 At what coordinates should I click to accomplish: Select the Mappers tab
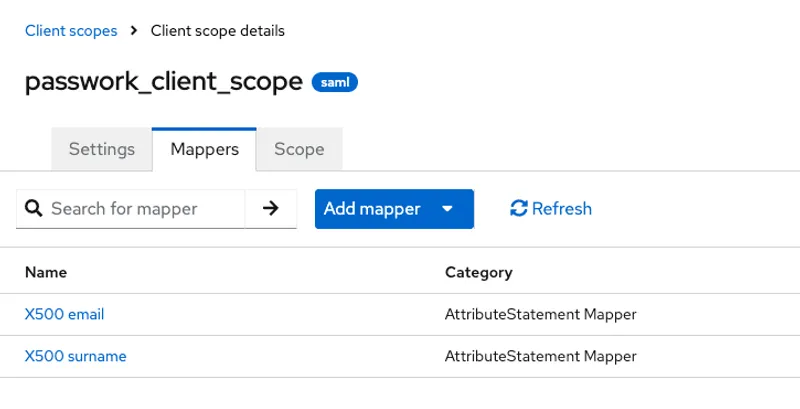point(204,149)
